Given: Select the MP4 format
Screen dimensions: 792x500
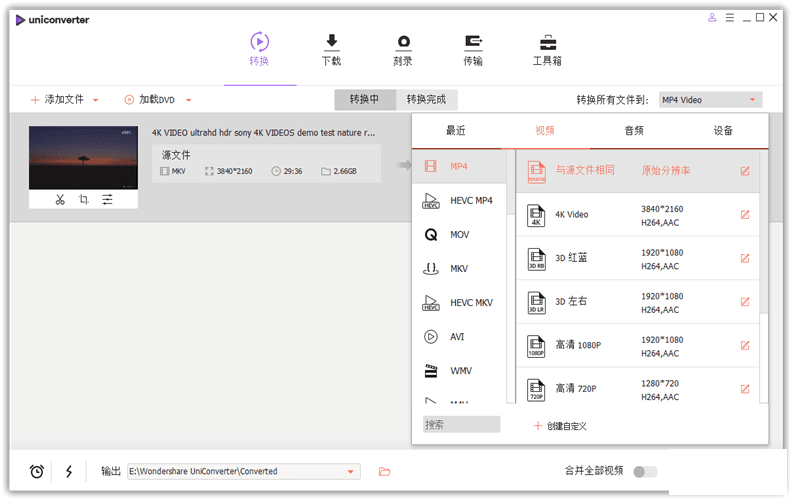Looking at the screenshot, I should click(x=459, y=166).
